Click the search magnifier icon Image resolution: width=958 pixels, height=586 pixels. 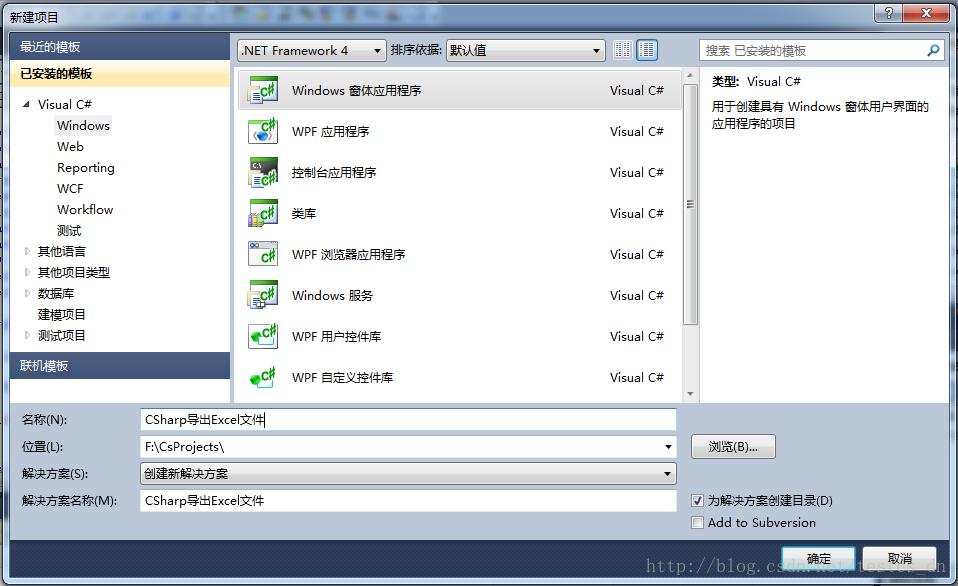933,51
